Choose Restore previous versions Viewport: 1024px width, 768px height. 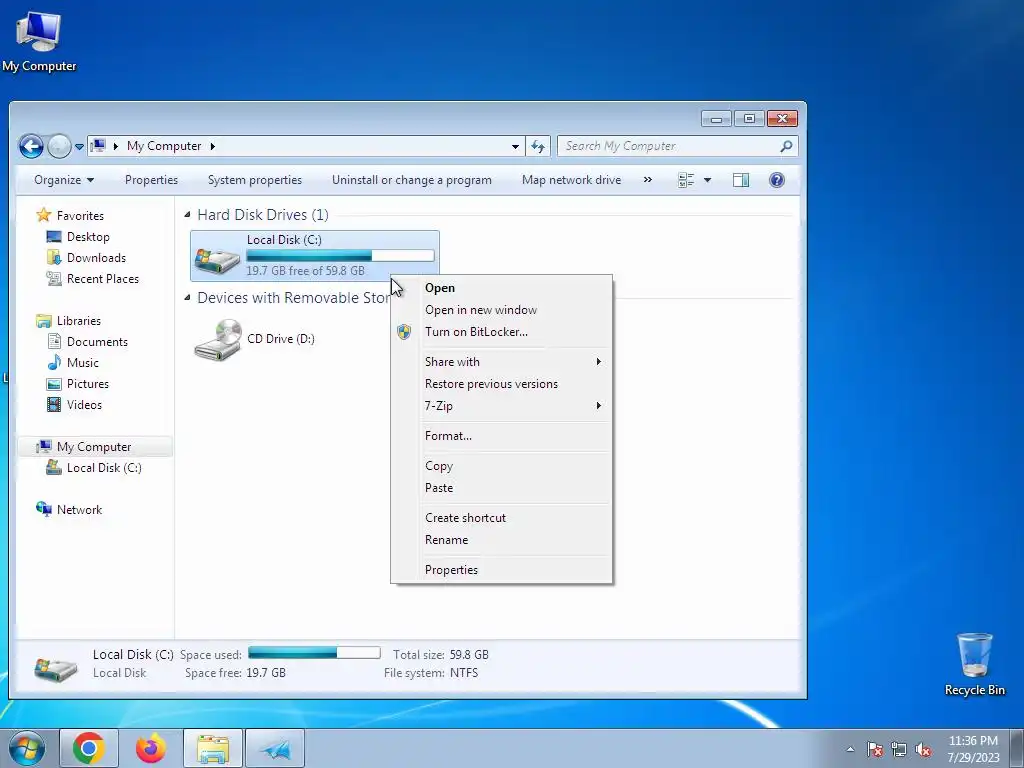pyautogui.click(x=501, y=384)
